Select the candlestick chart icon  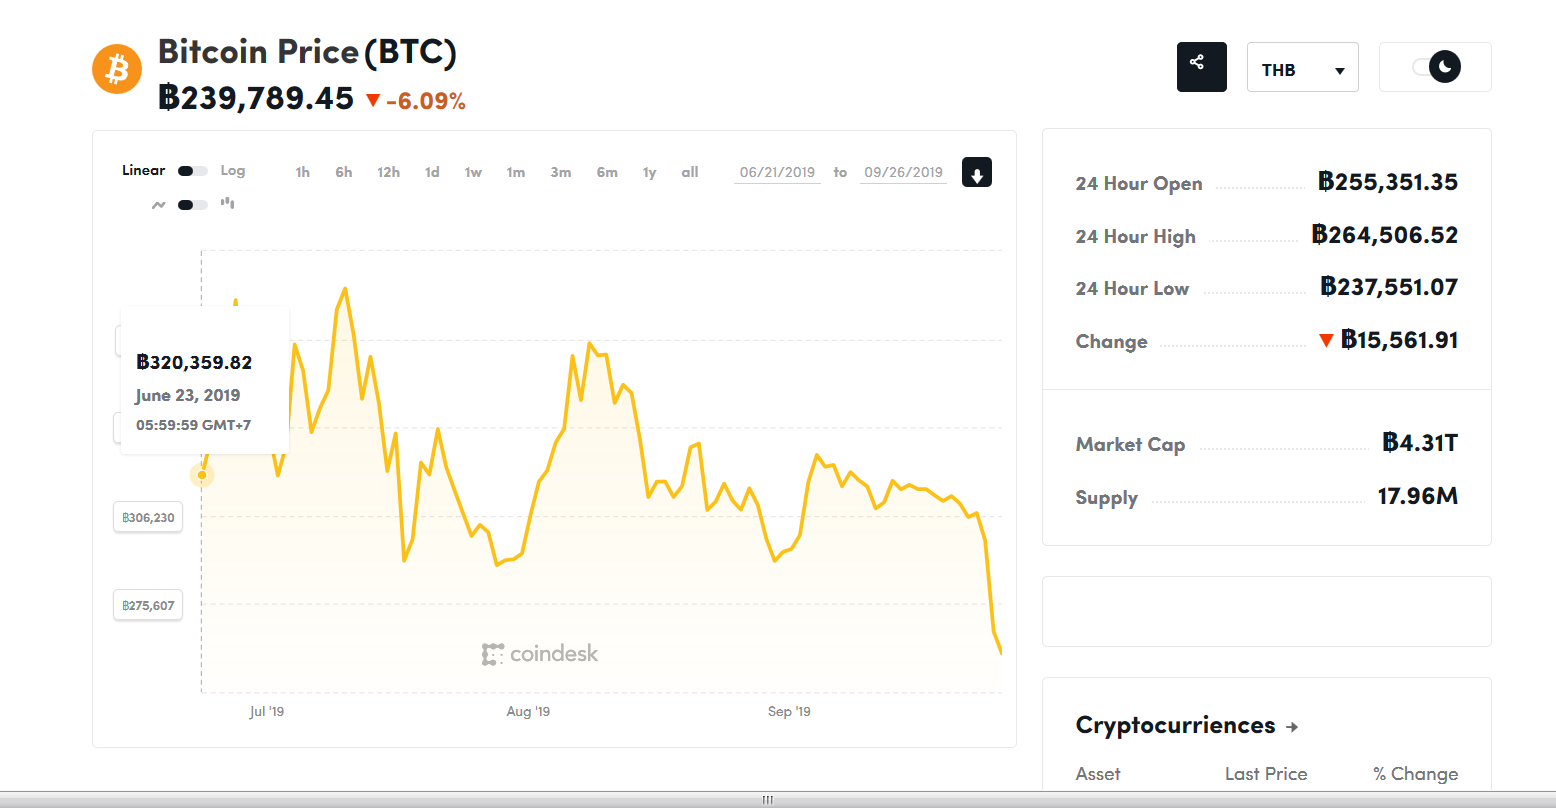(x=227, y=203)
